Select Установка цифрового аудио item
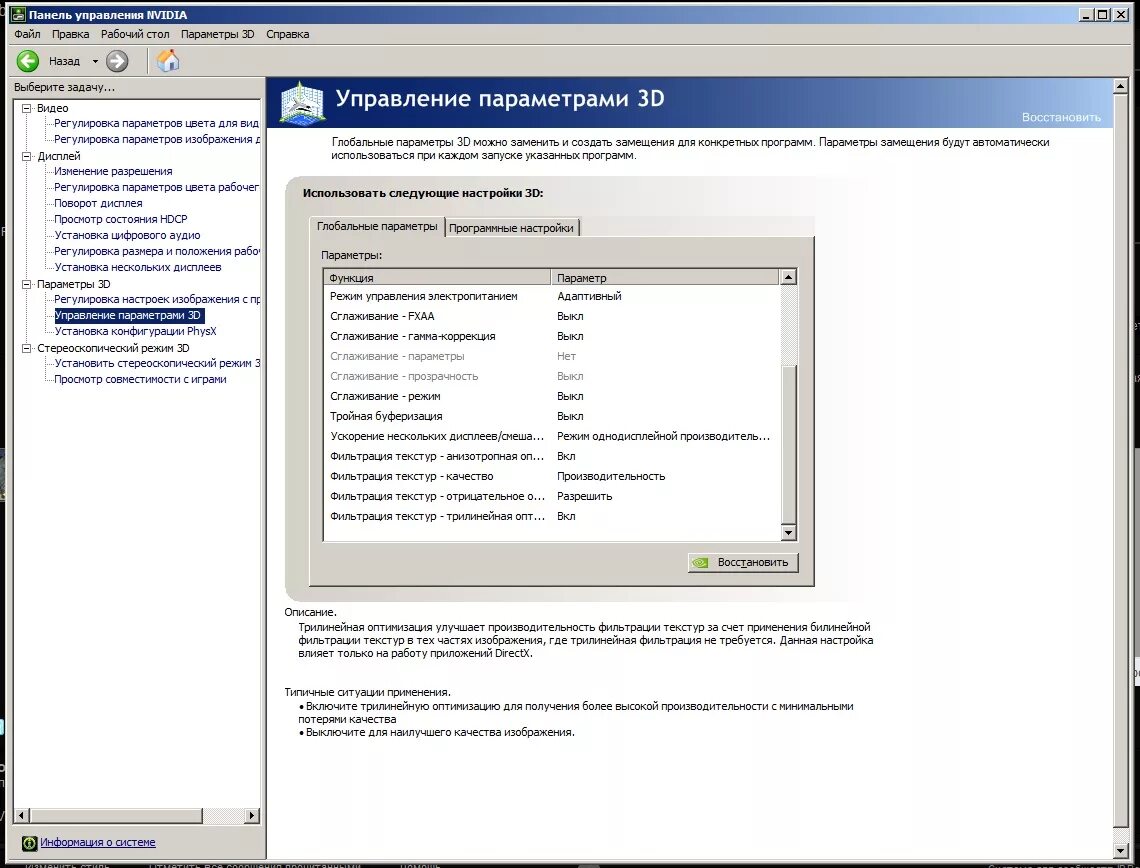The image size is (1140, 868). pyautogui.click(x=127, y=236)
